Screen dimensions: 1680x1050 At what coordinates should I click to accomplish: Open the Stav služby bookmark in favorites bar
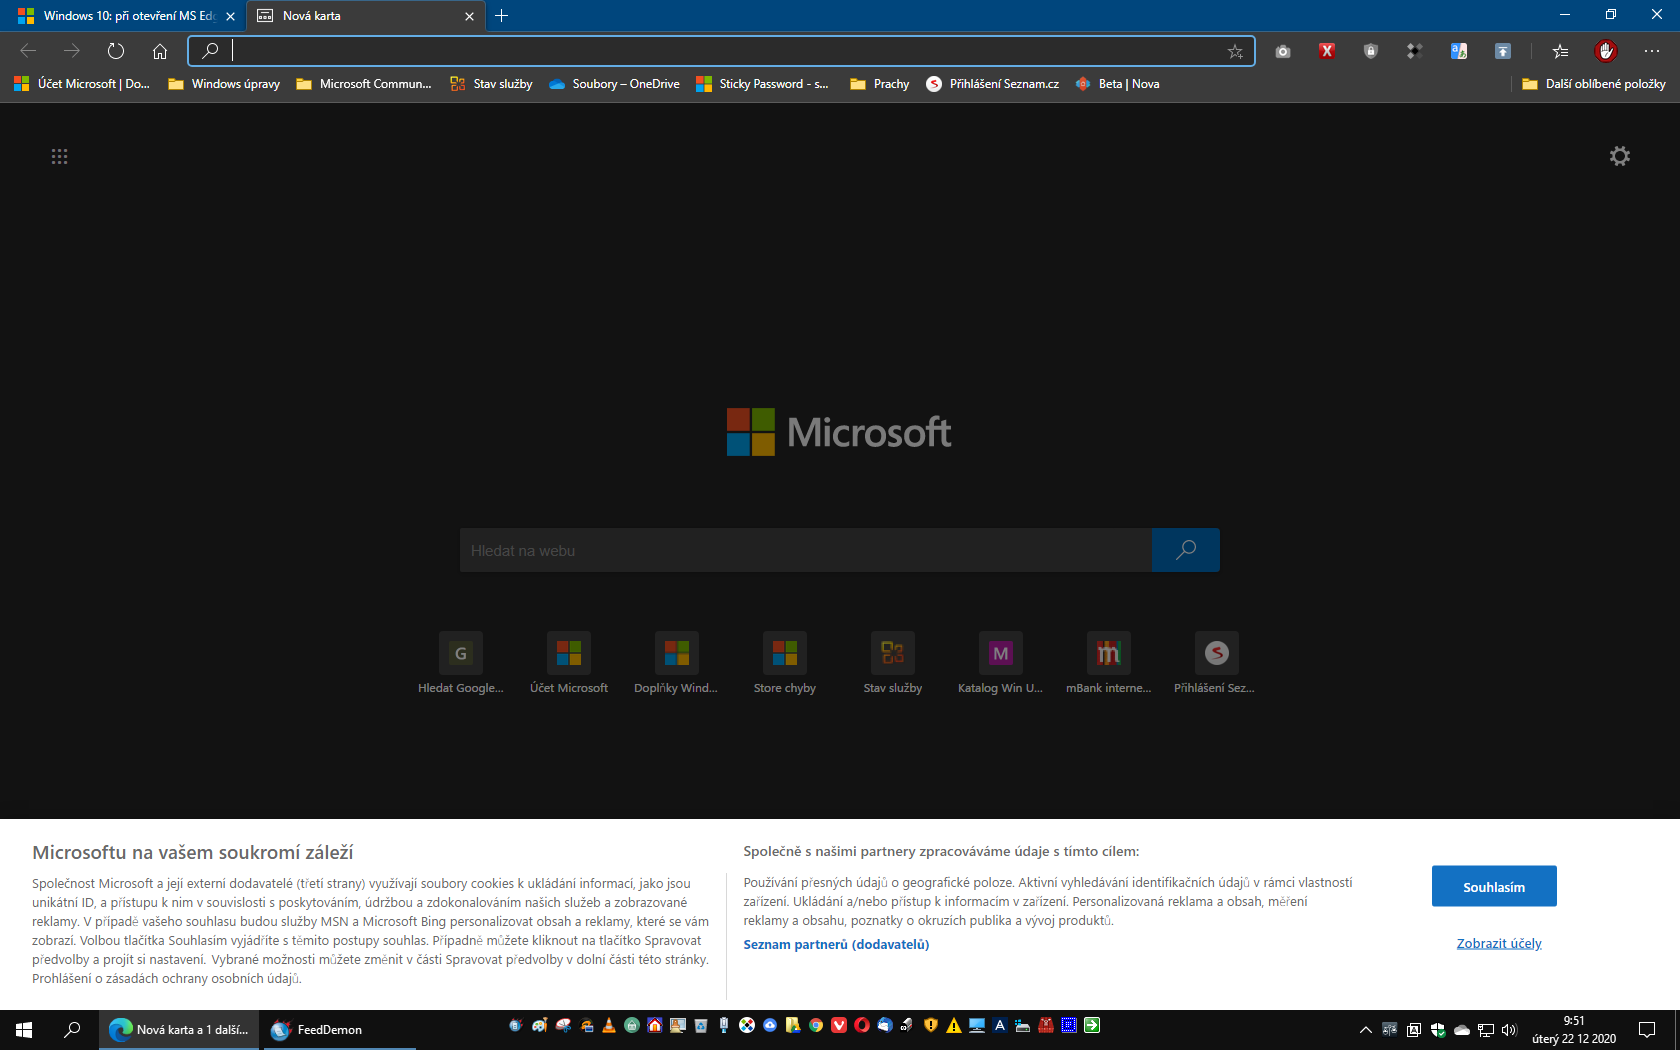(491, 84)
